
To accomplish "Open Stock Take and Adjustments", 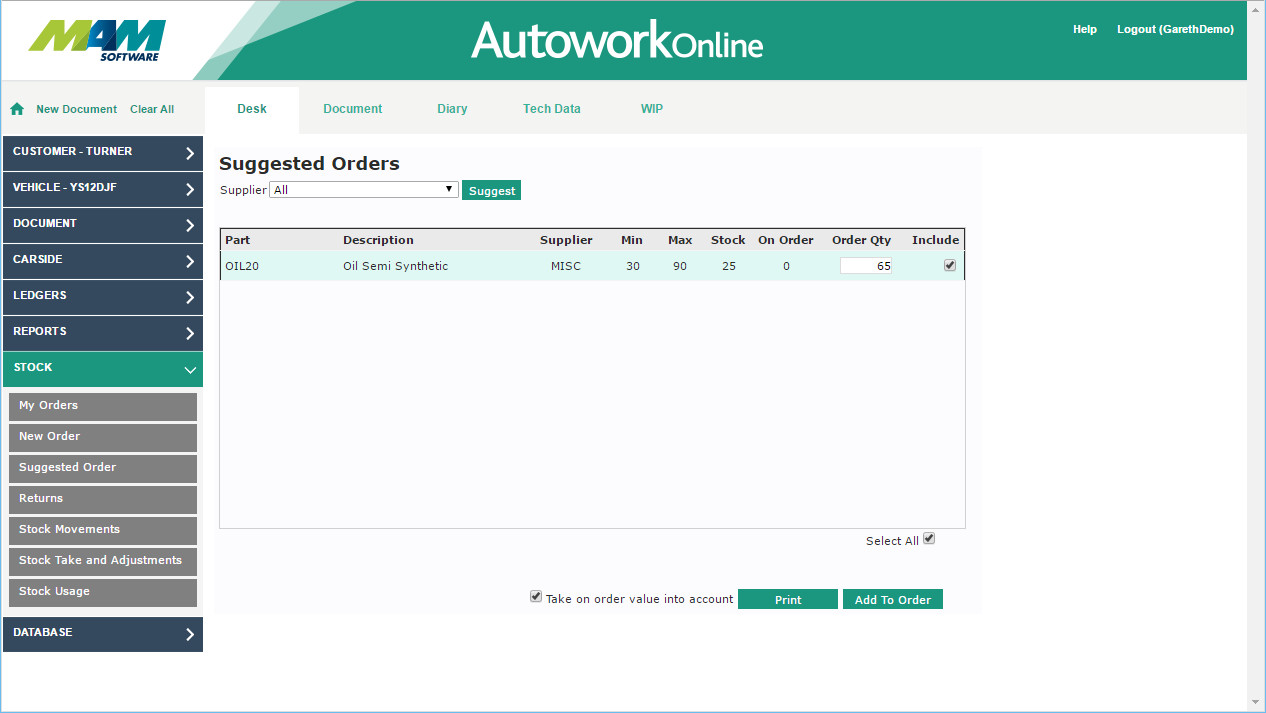I will pyautogui.click(x=101, y=561).
